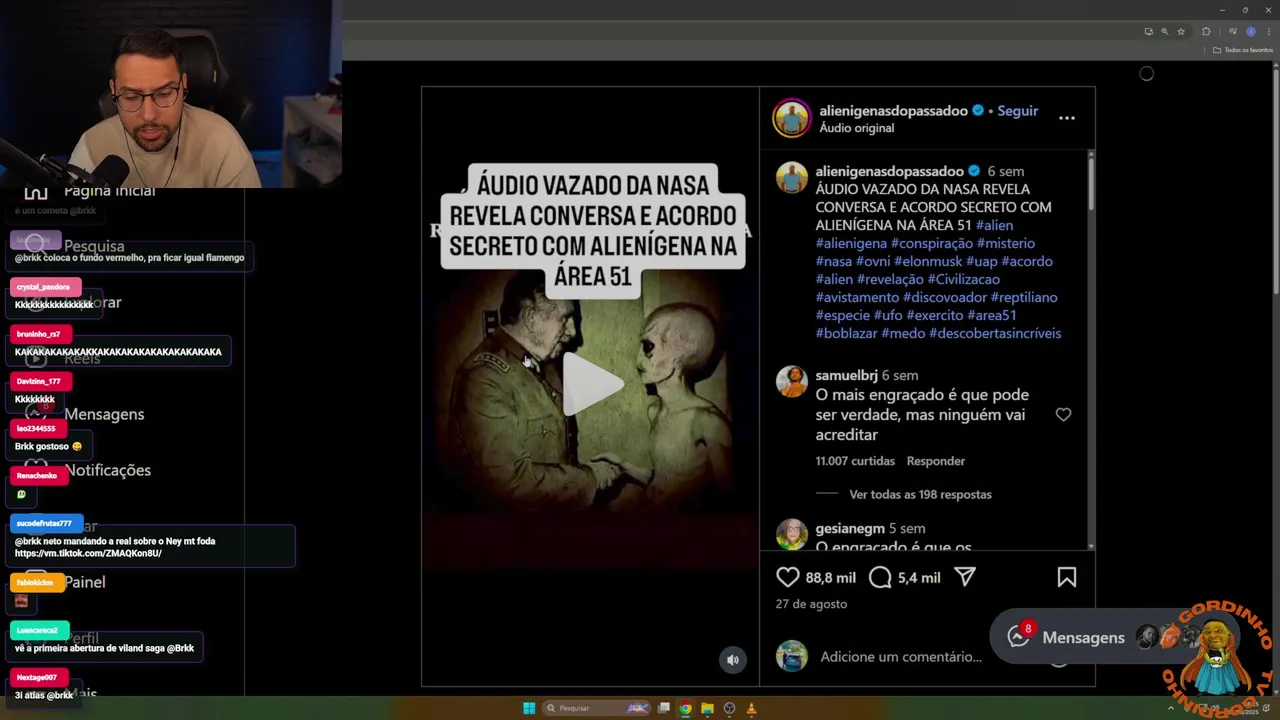Like samuelbrj's comment with heart
Viewport: 1280px width, 720px height.
click(1063, 415)
